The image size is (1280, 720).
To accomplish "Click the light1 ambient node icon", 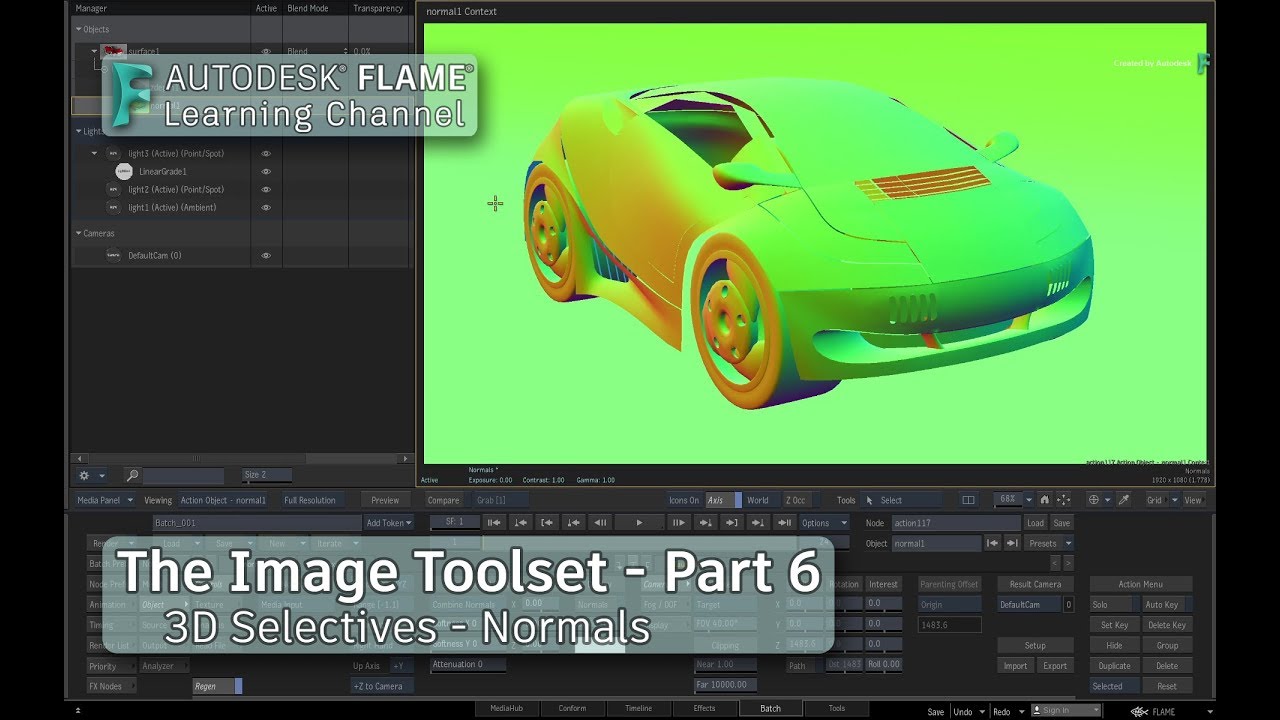I will (x=113, y=207).
